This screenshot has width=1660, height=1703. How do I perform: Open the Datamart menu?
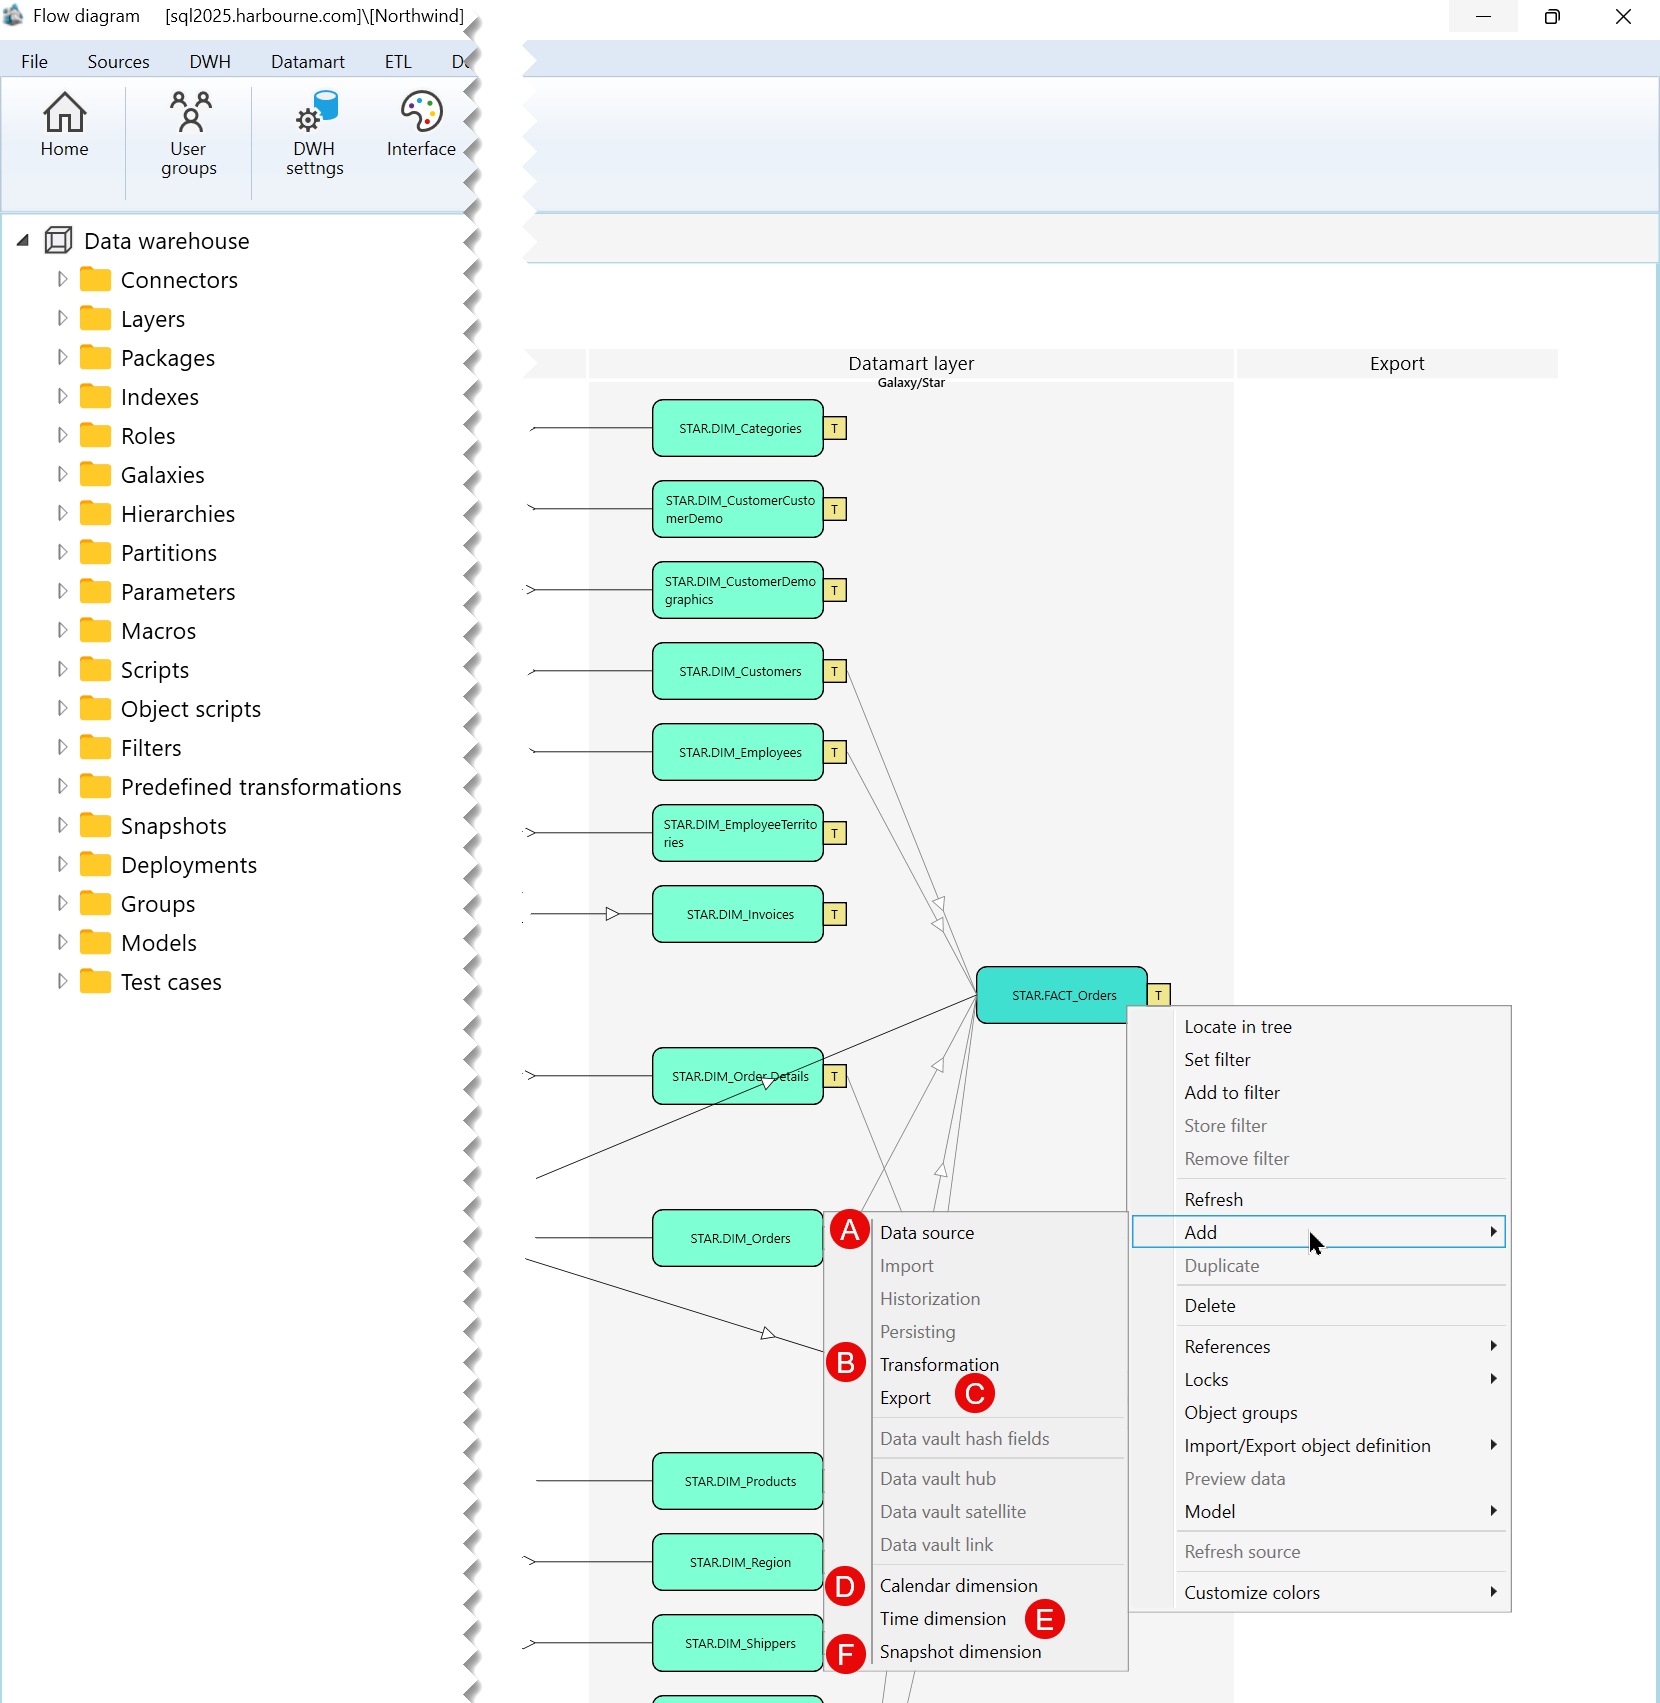(307, 61)
